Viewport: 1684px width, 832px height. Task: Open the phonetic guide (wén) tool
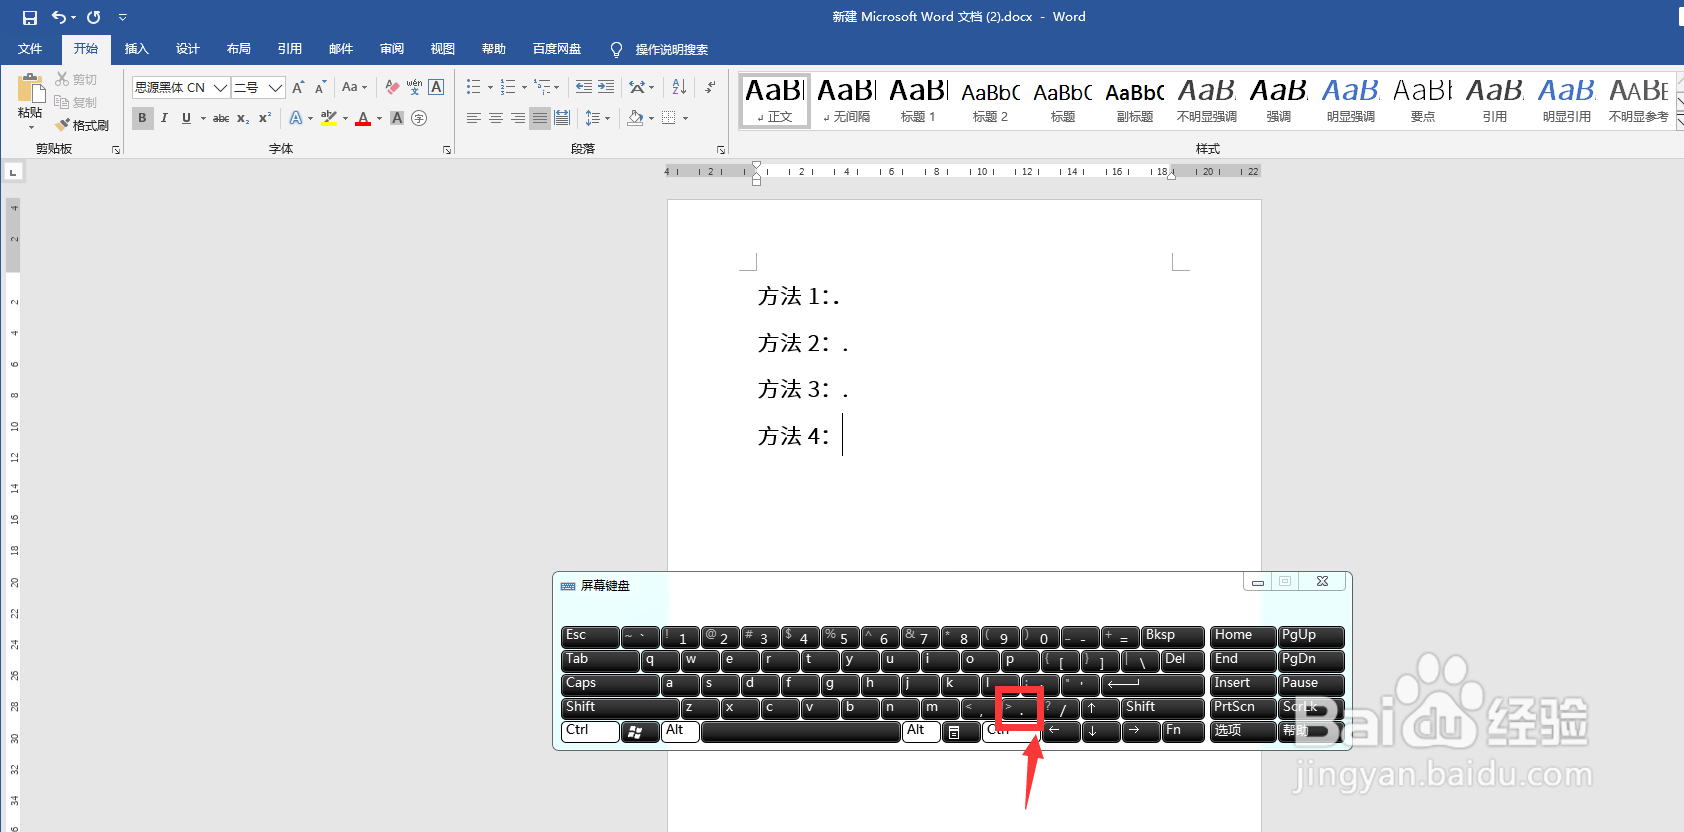click(414, 88)
